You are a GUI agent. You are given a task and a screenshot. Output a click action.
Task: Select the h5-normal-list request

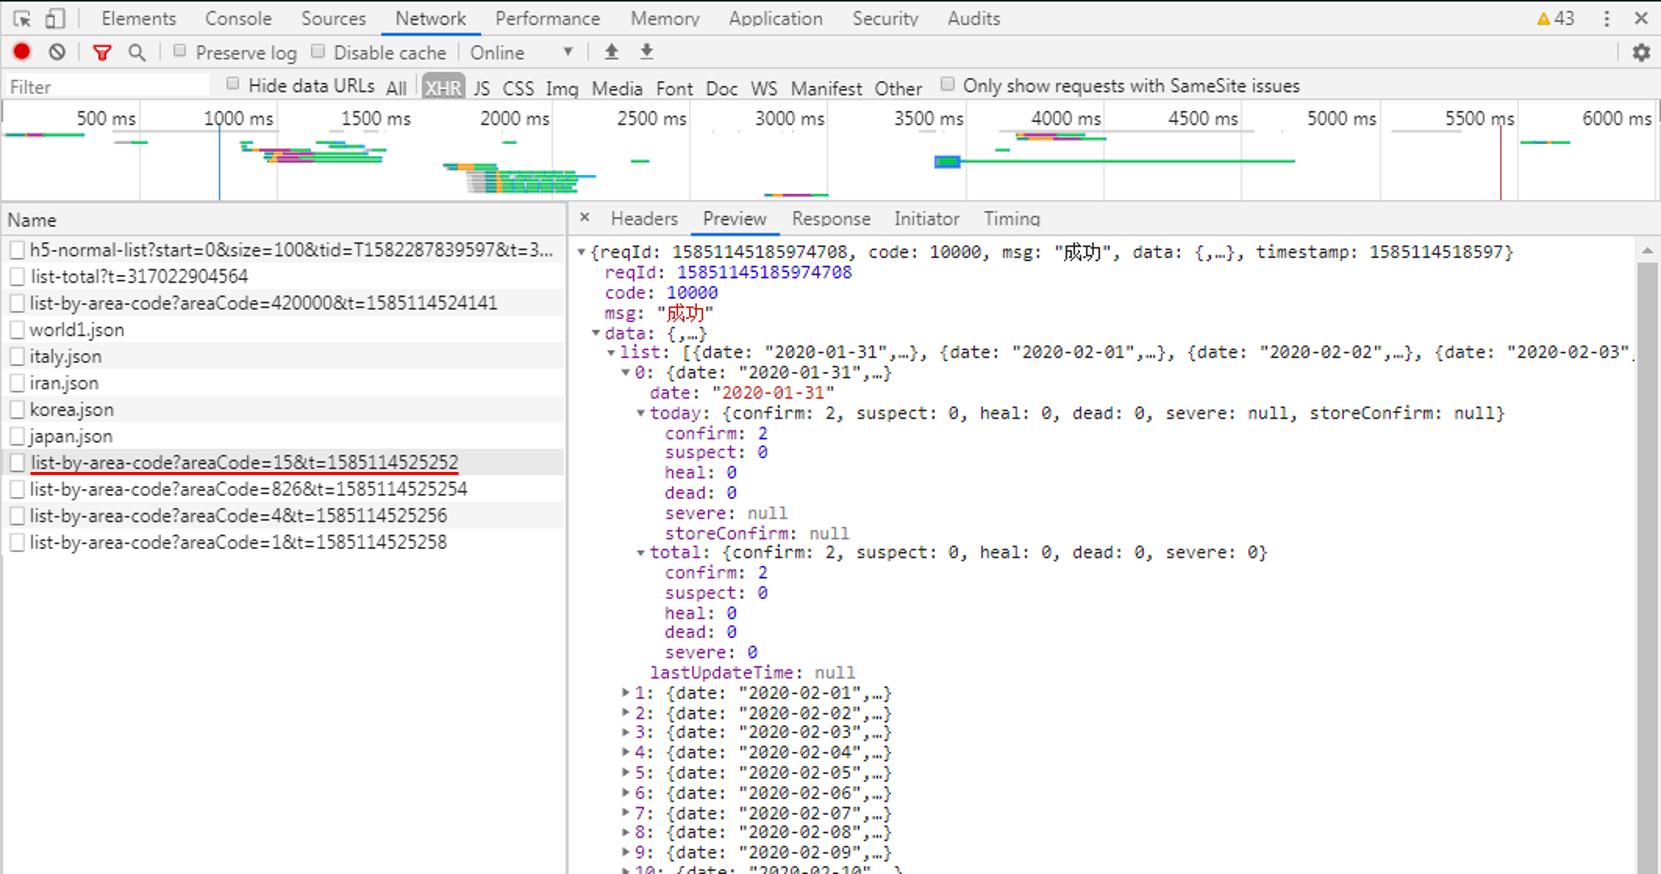(284, 250)
